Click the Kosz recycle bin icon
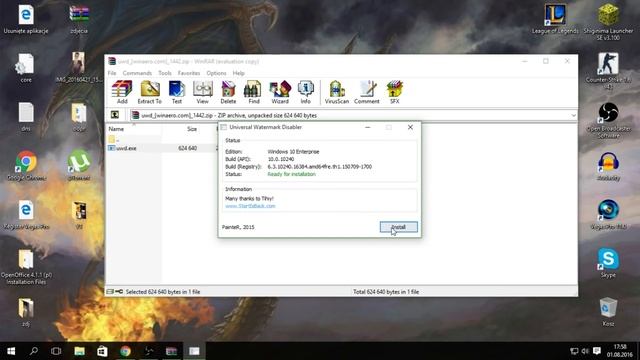640x360 pixels. coord(608,312)
